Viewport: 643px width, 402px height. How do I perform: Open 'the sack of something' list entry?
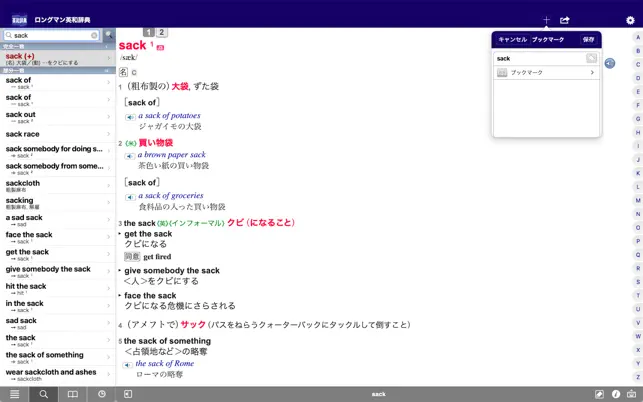pos(57,357)
